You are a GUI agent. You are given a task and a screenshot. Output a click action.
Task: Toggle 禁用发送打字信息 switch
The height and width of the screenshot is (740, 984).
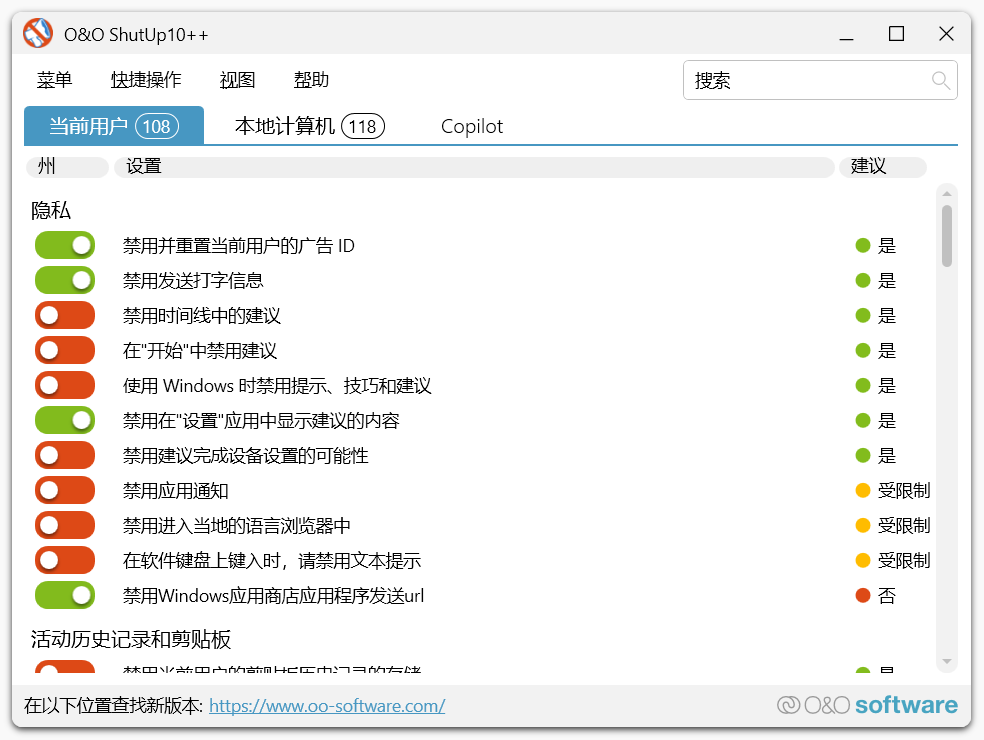click(x=65, y=281)
